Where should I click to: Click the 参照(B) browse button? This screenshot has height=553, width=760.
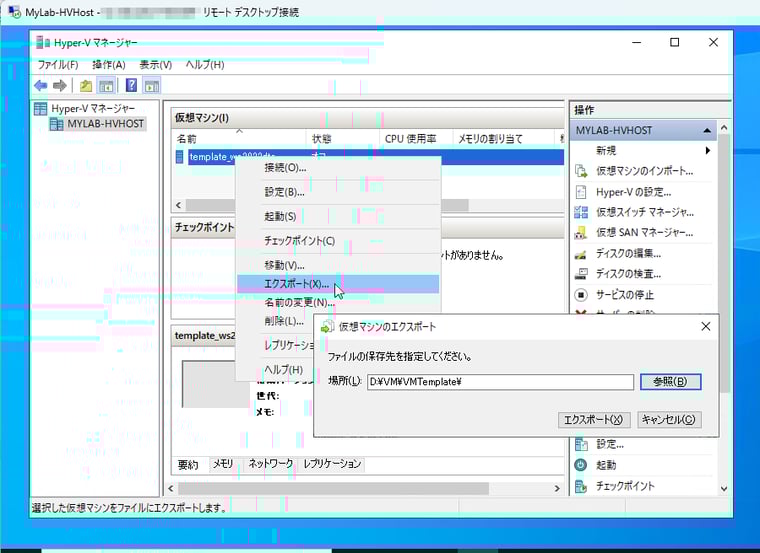pos(670,381)
